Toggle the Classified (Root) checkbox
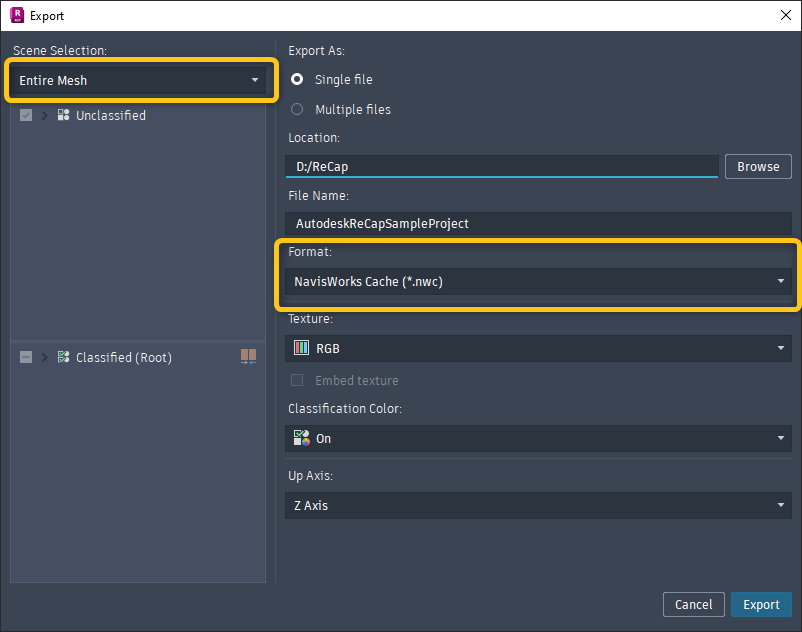This screenshot has width=802, height=632. (x=26, y=357)
